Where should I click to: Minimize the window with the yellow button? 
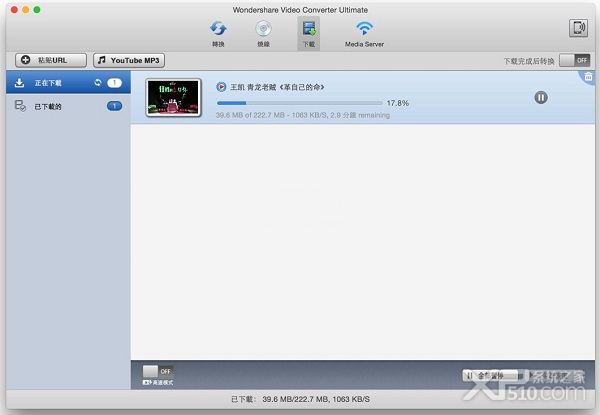point(26,10)
